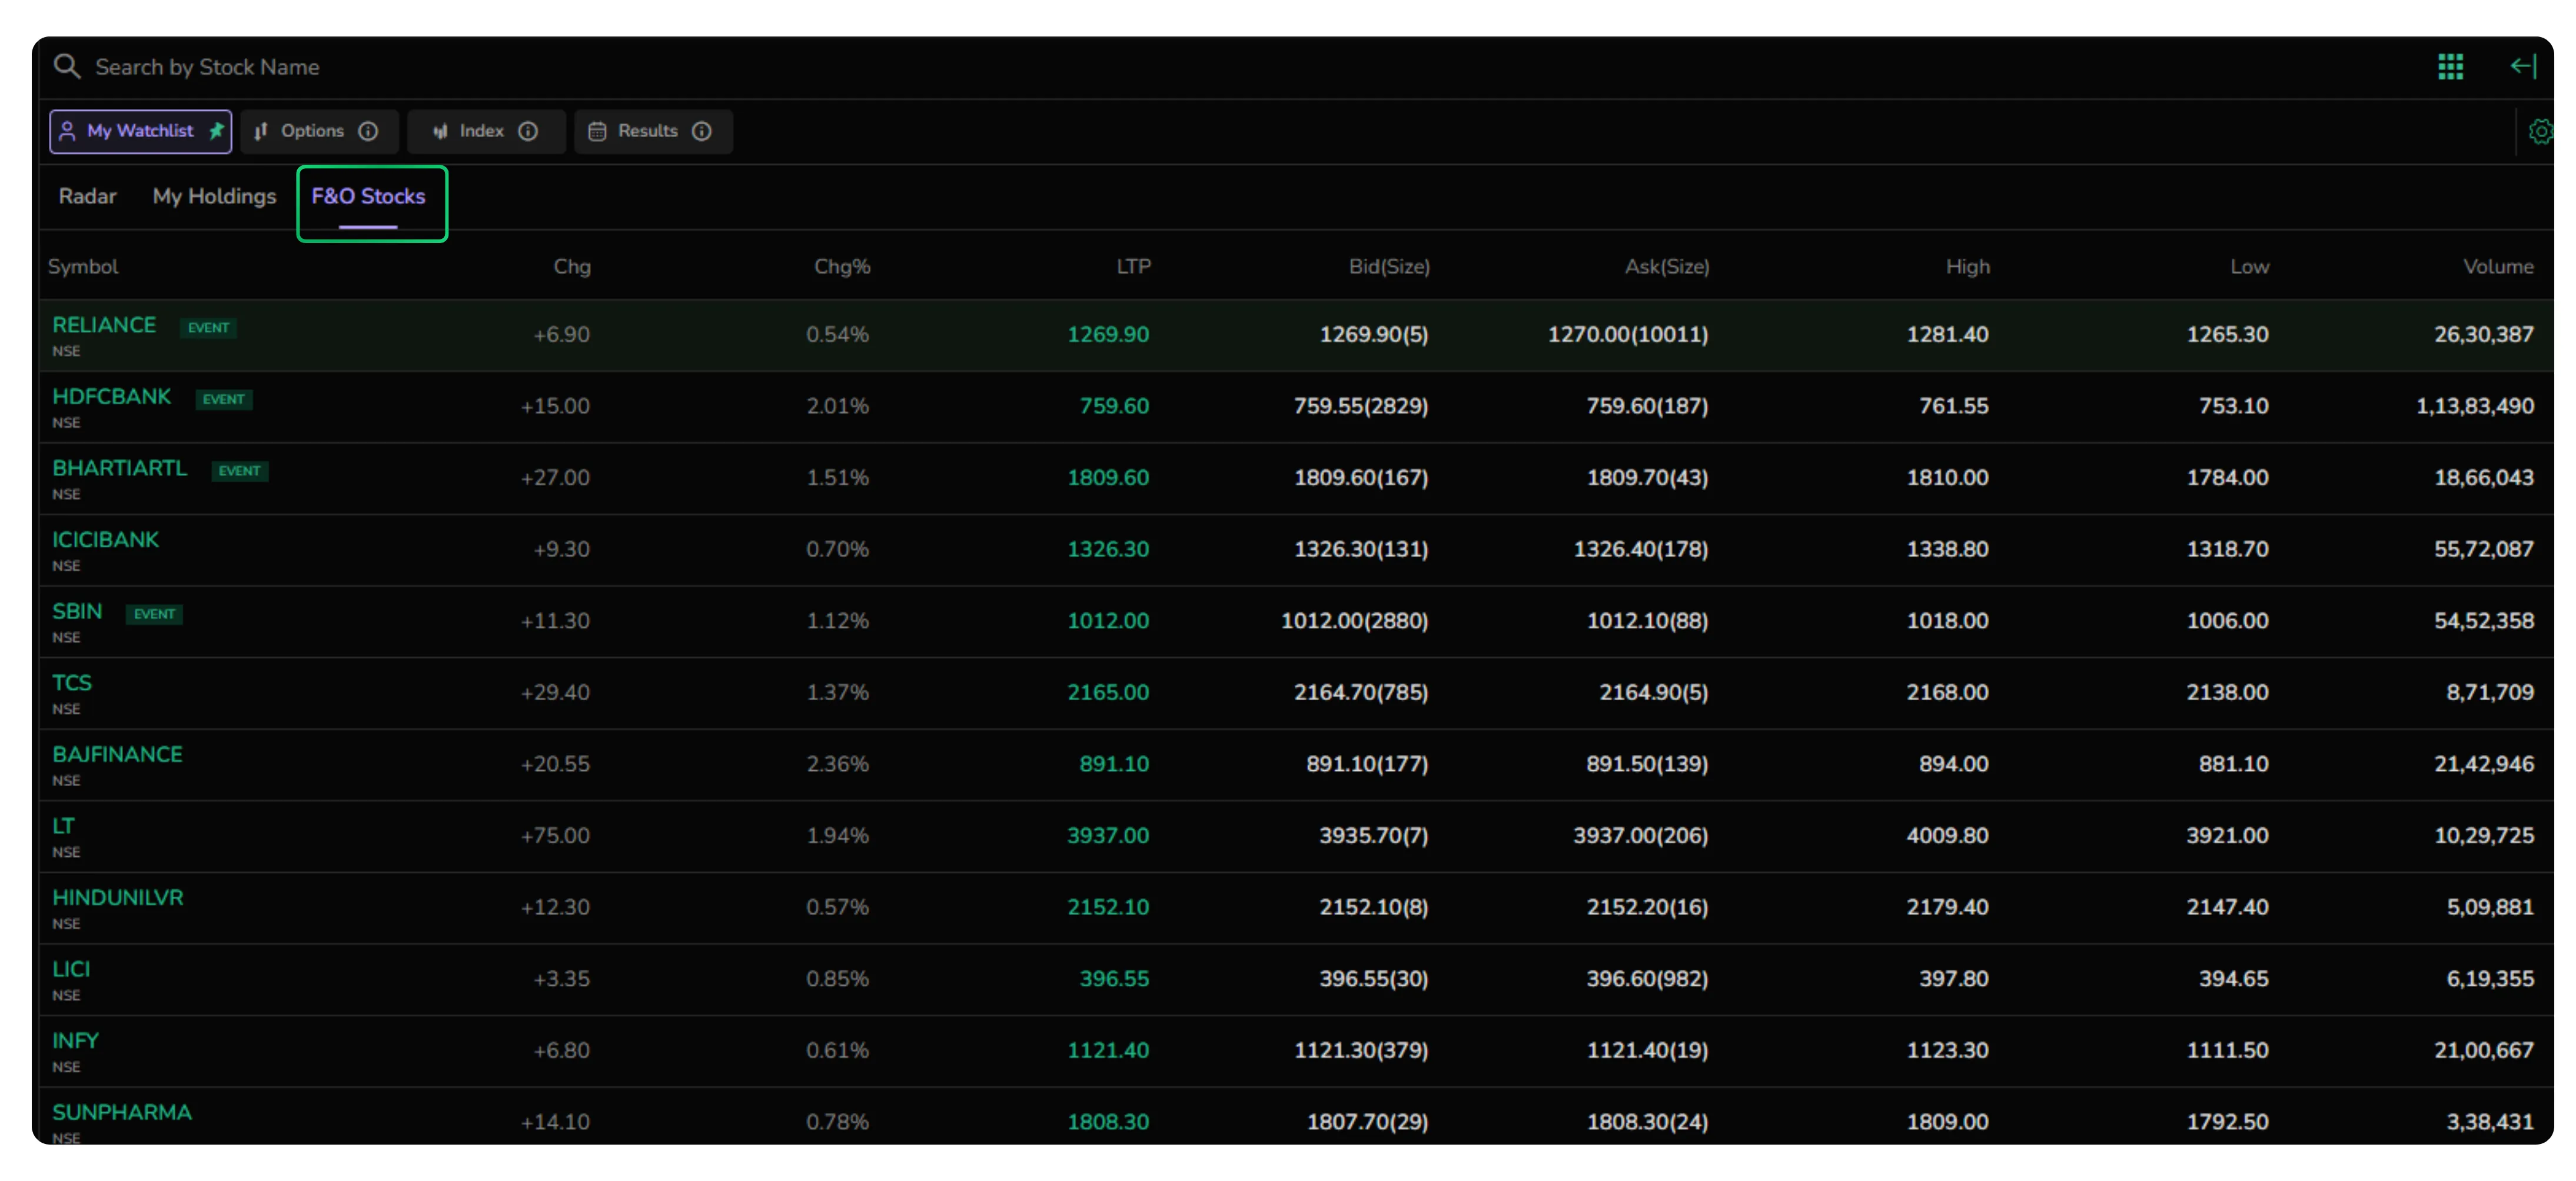
Task: Open the Radar tab
Action: coord(87,196)
